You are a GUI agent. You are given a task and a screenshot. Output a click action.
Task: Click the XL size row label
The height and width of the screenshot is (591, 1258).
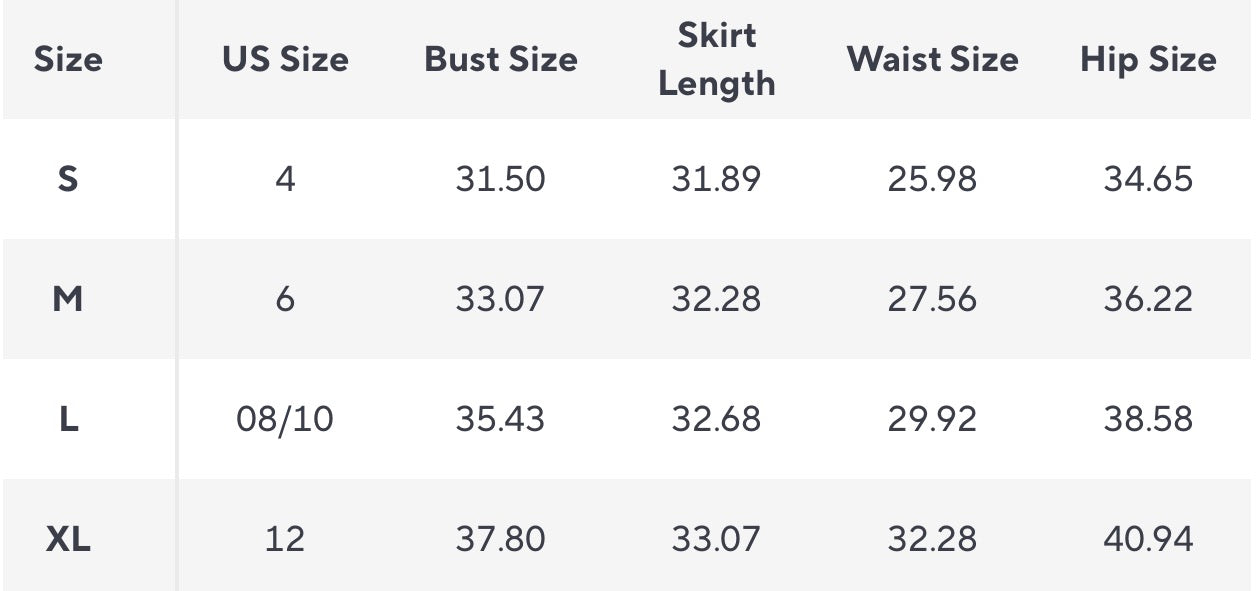[68, 540]
